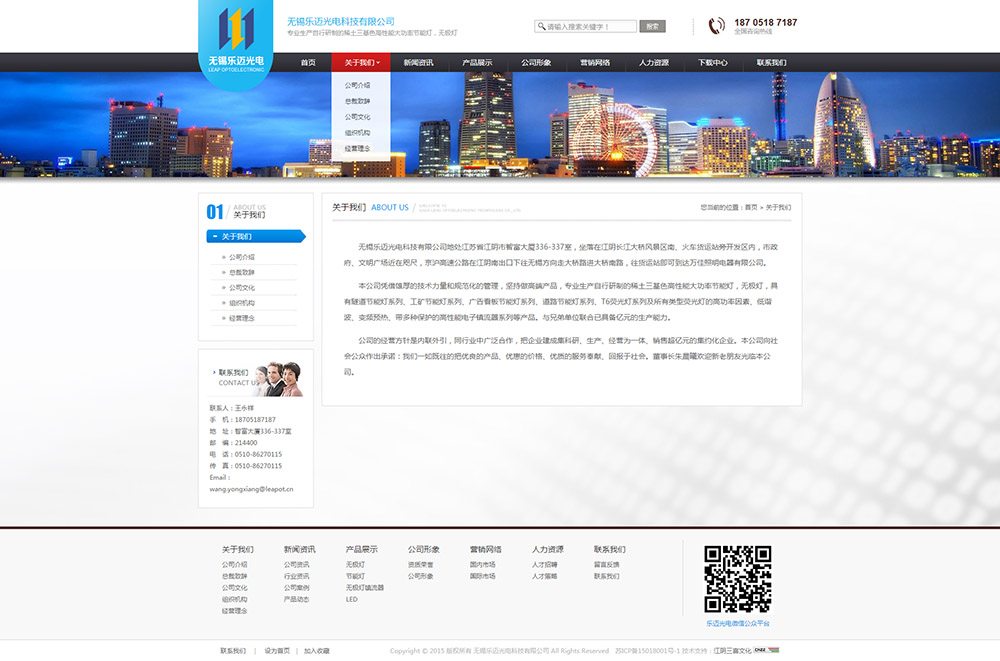The image size is (1000, 661).
Task: Click the magnifier icon in search box
Action: click(541, 27)
